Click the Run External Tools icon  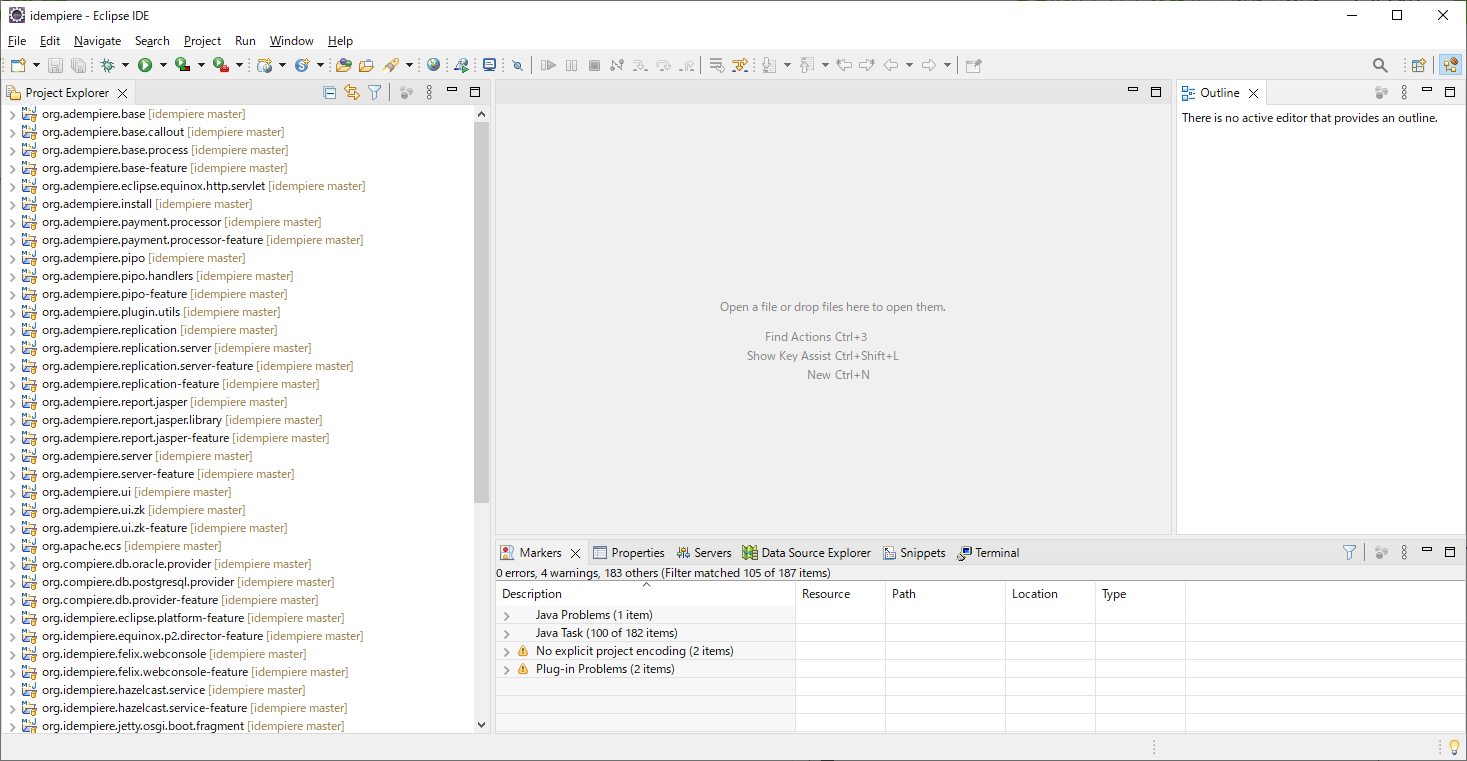click(x=220, y=65)
